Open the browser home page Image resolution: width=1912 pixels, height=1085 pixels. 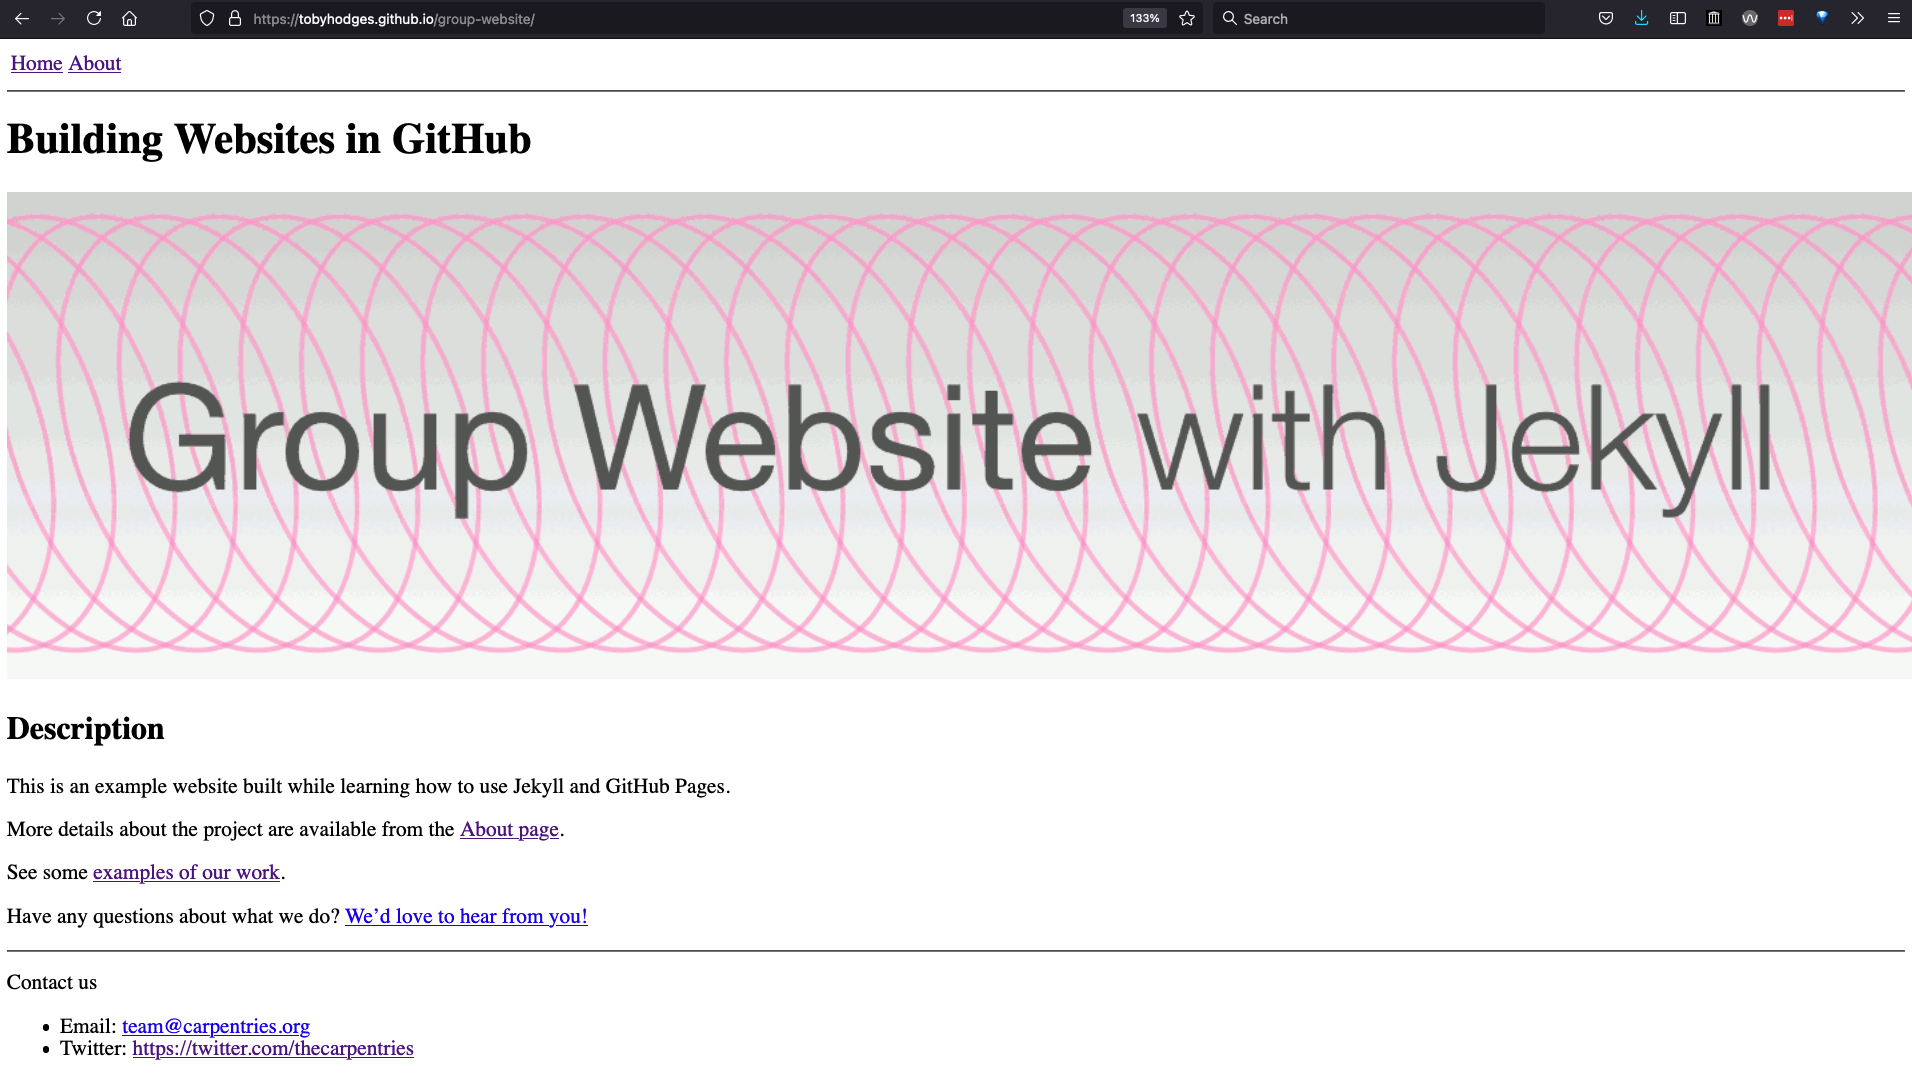[x=129, y=18]
